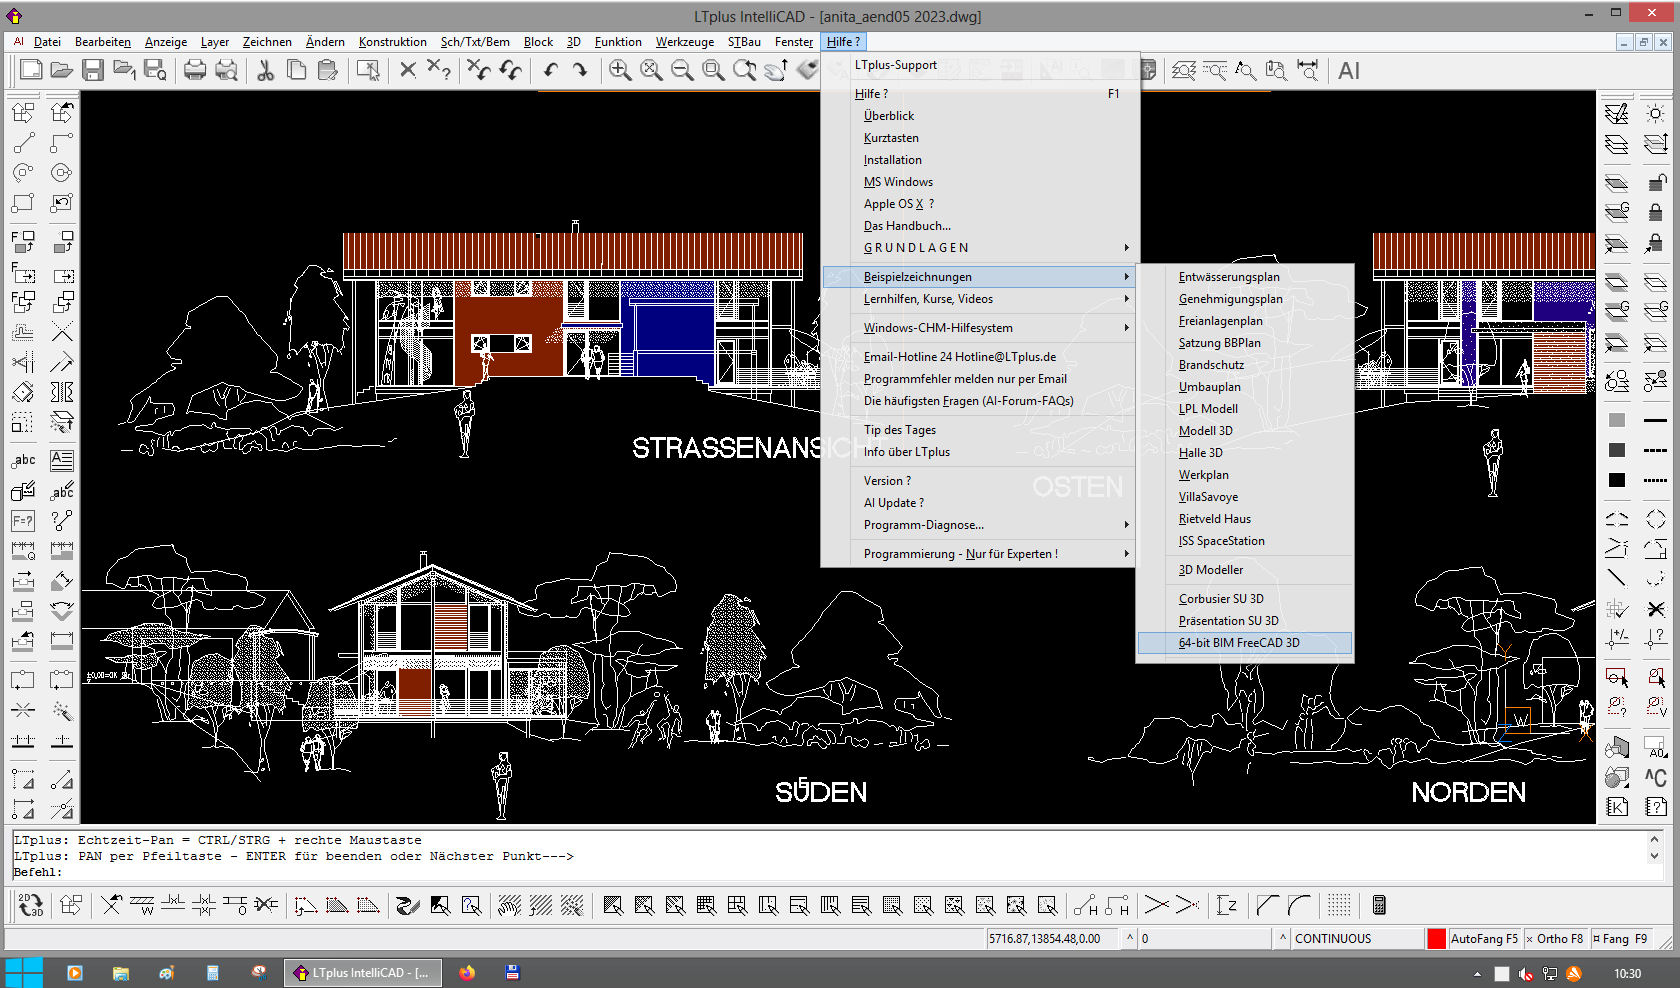The height and width of the screenshot is (988, 1680).
Task: Open the Datei menu
Action: pyautogui.click(x=47, y=42)
